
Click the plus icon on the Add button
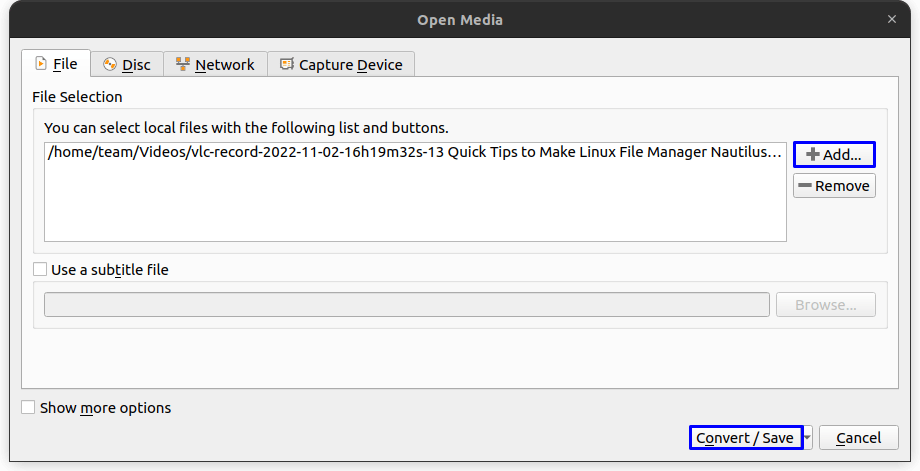coord(812,155)
